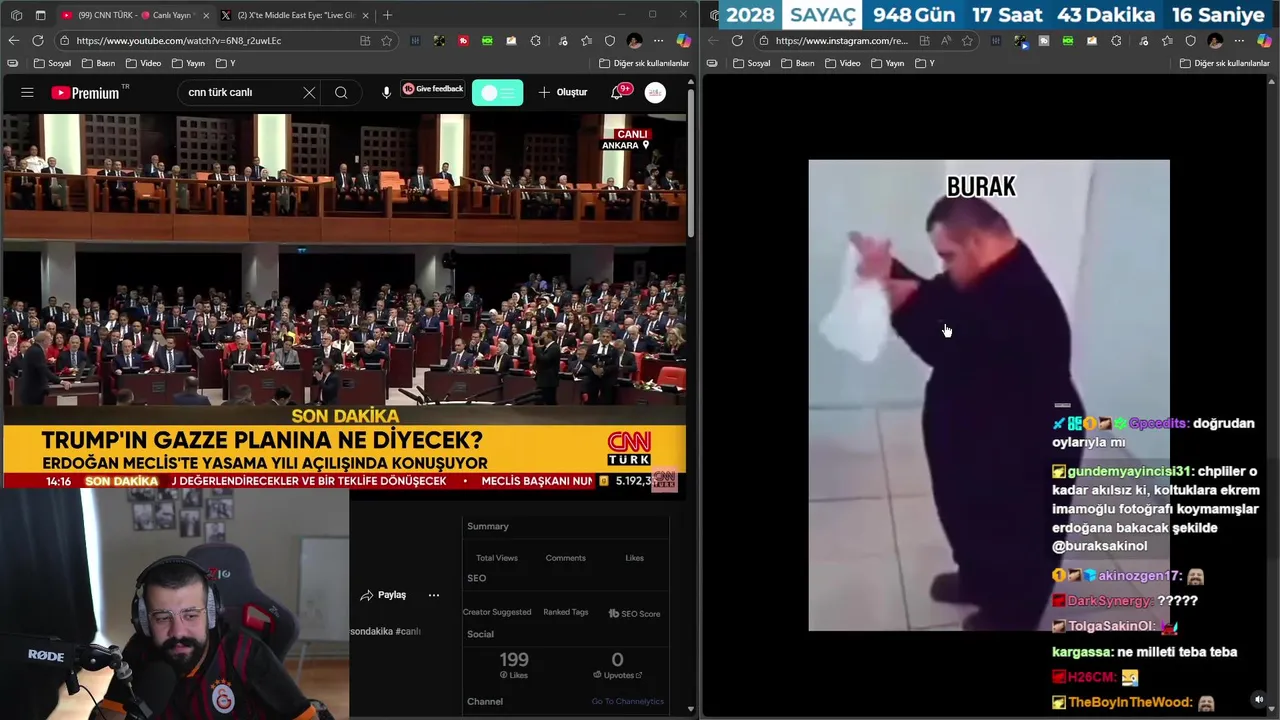Screen dimensions: 1280x720
Task: Open YouTube account avatar menu
Action: 655,92
